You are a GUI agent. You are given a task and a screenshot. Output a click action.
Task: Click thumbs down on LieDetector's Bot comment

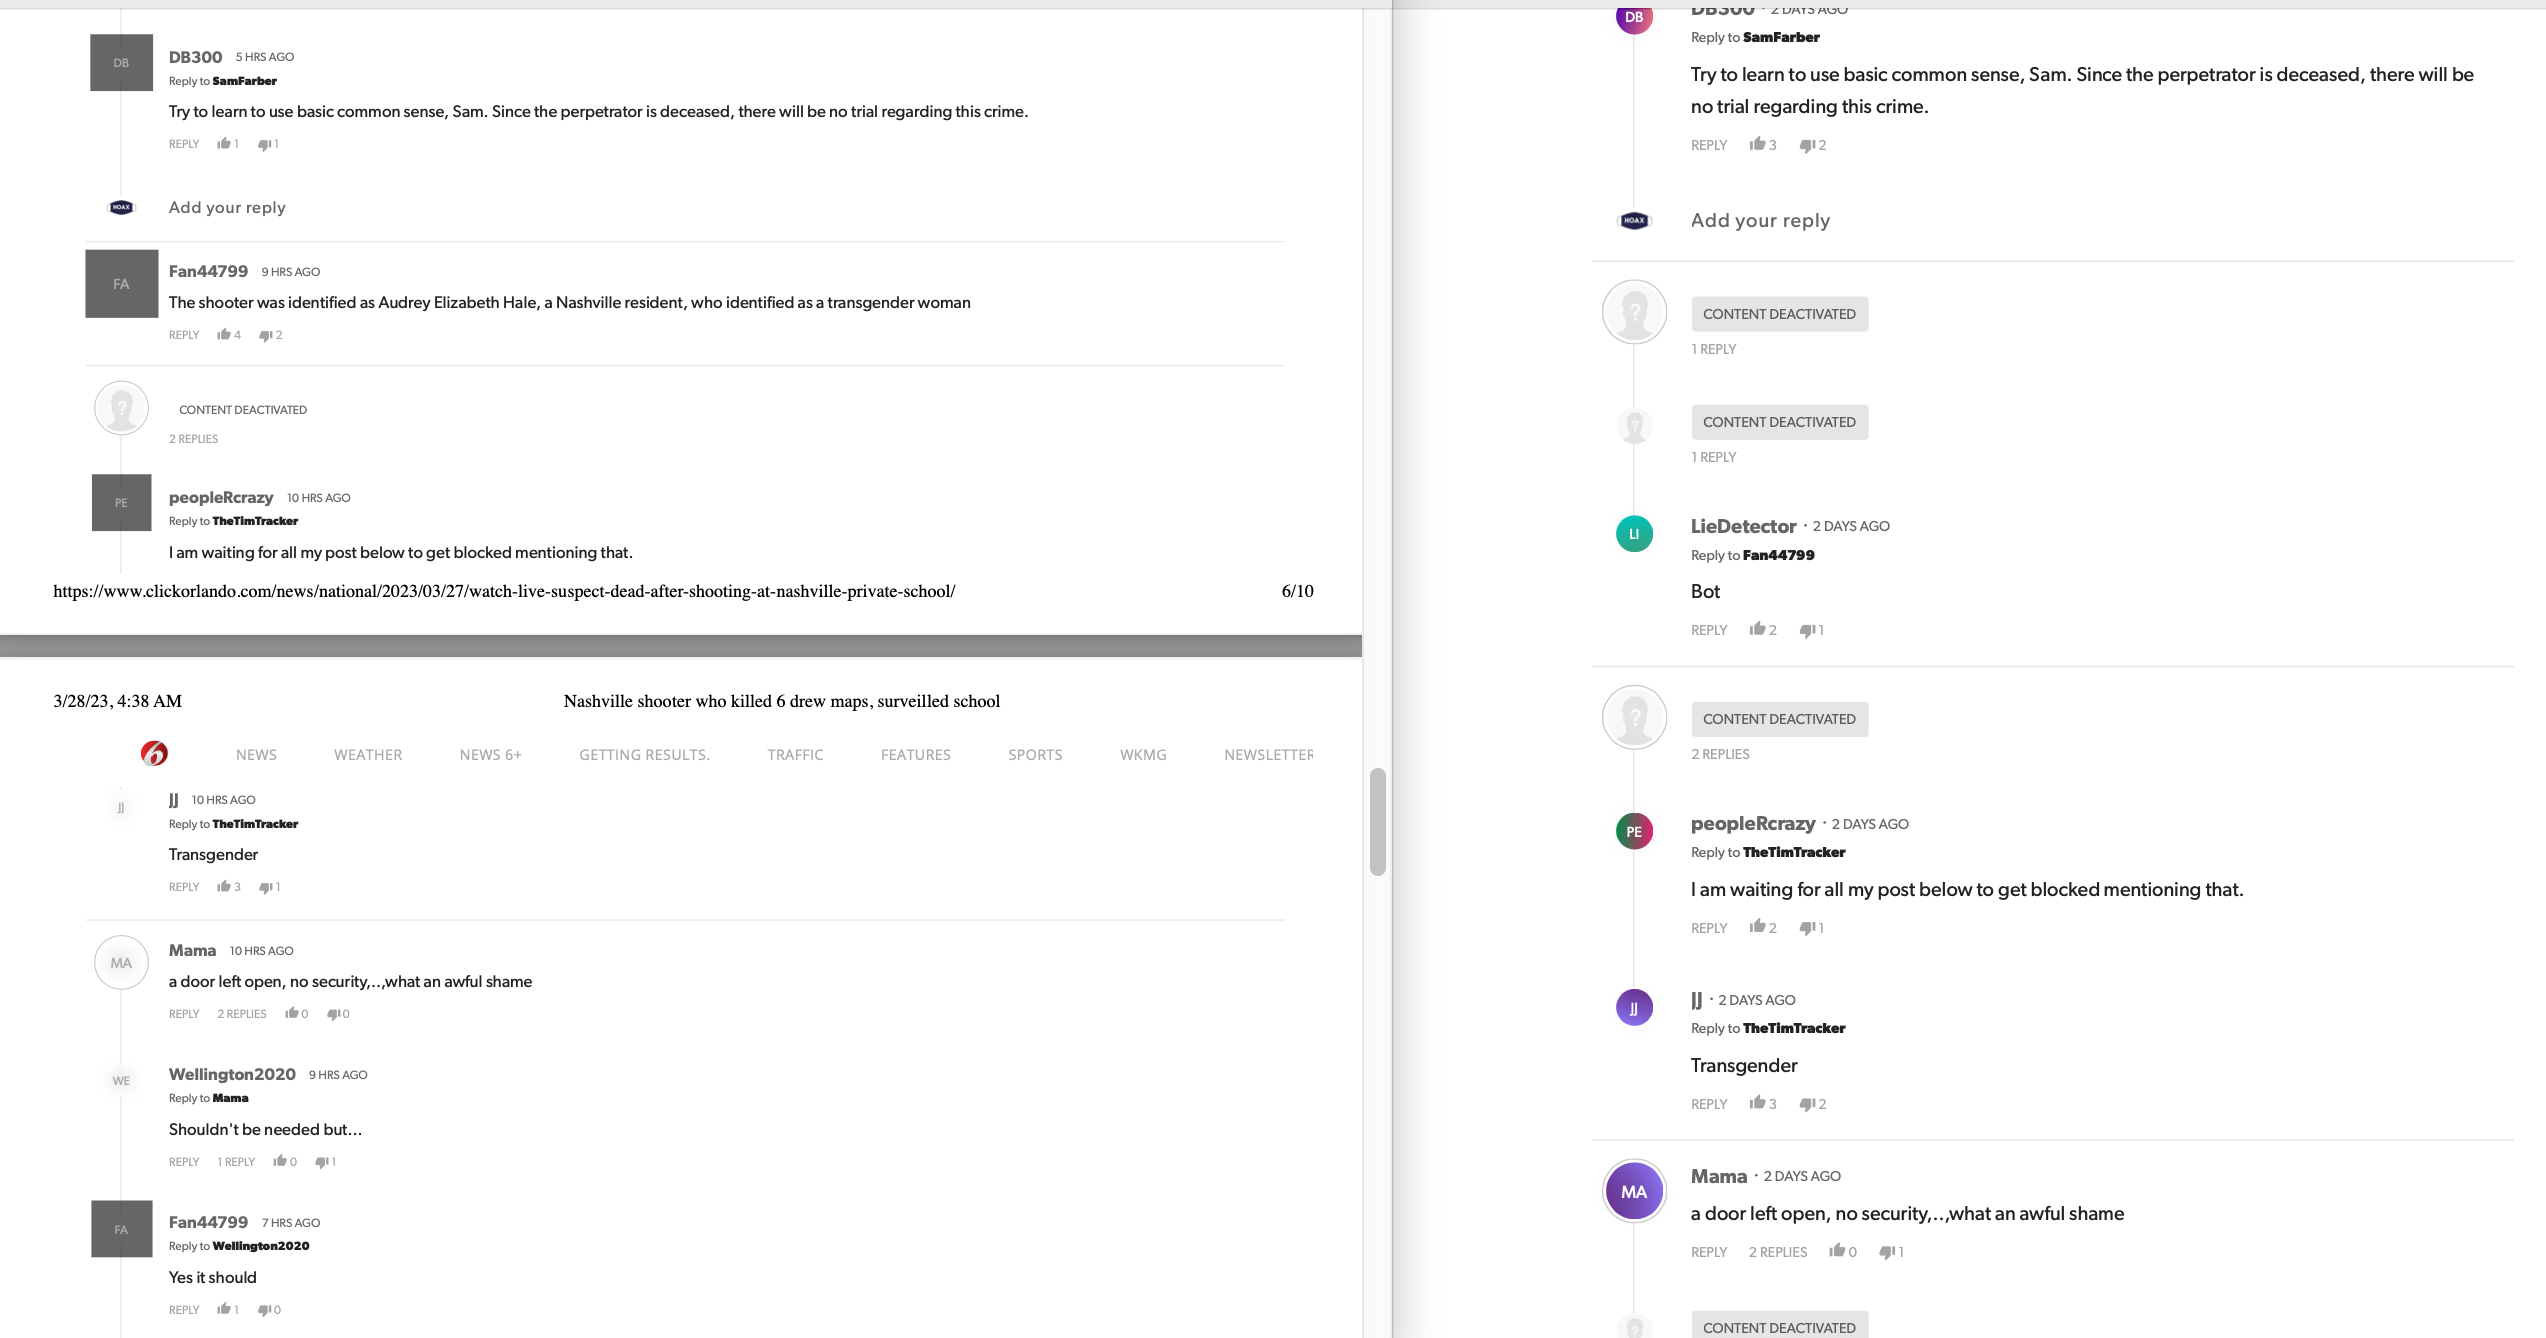1807,630
